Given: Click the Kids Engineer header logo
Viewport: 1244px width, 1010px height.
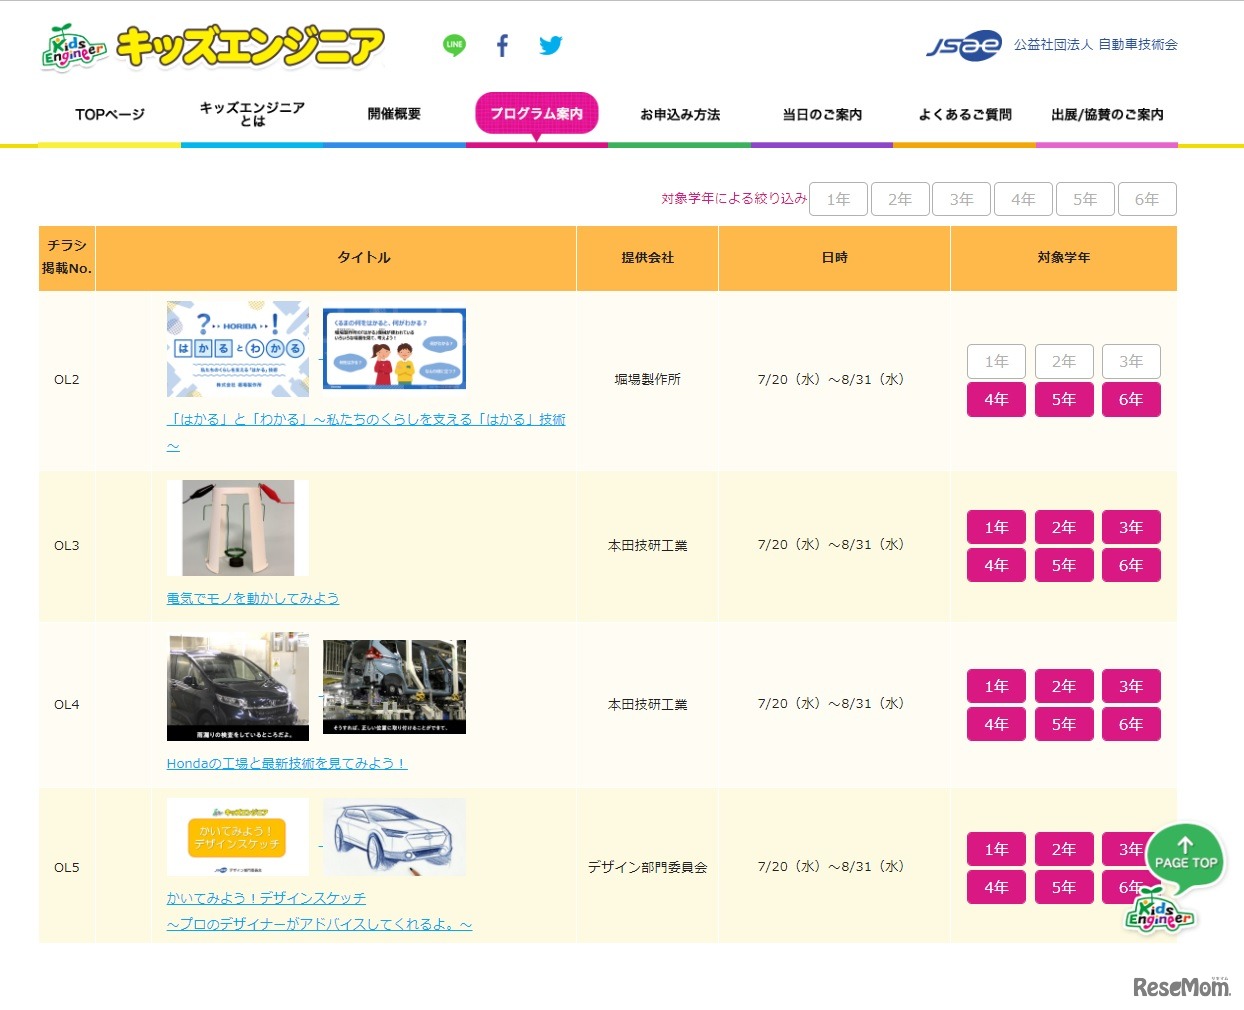Looking at the screenshot, I should [x=213, y=46].
